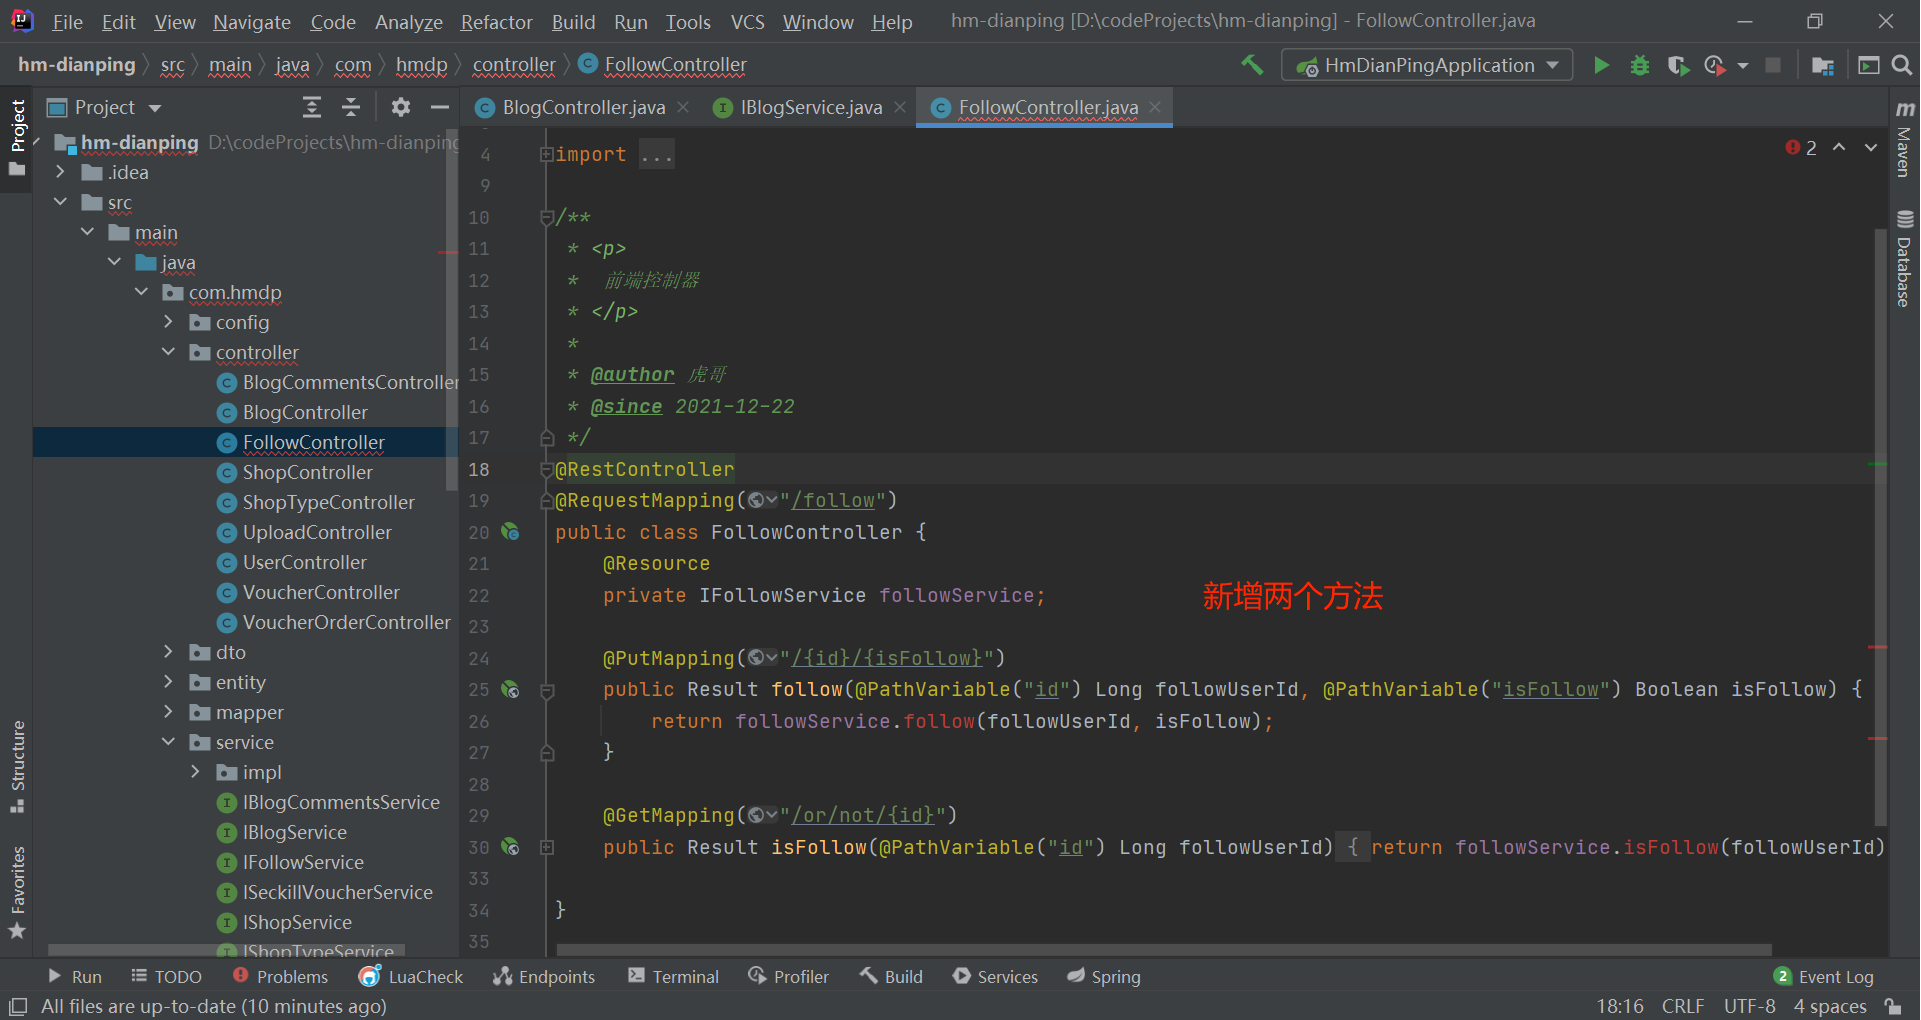Open the Refactor menu

click(x=496, y=22)
